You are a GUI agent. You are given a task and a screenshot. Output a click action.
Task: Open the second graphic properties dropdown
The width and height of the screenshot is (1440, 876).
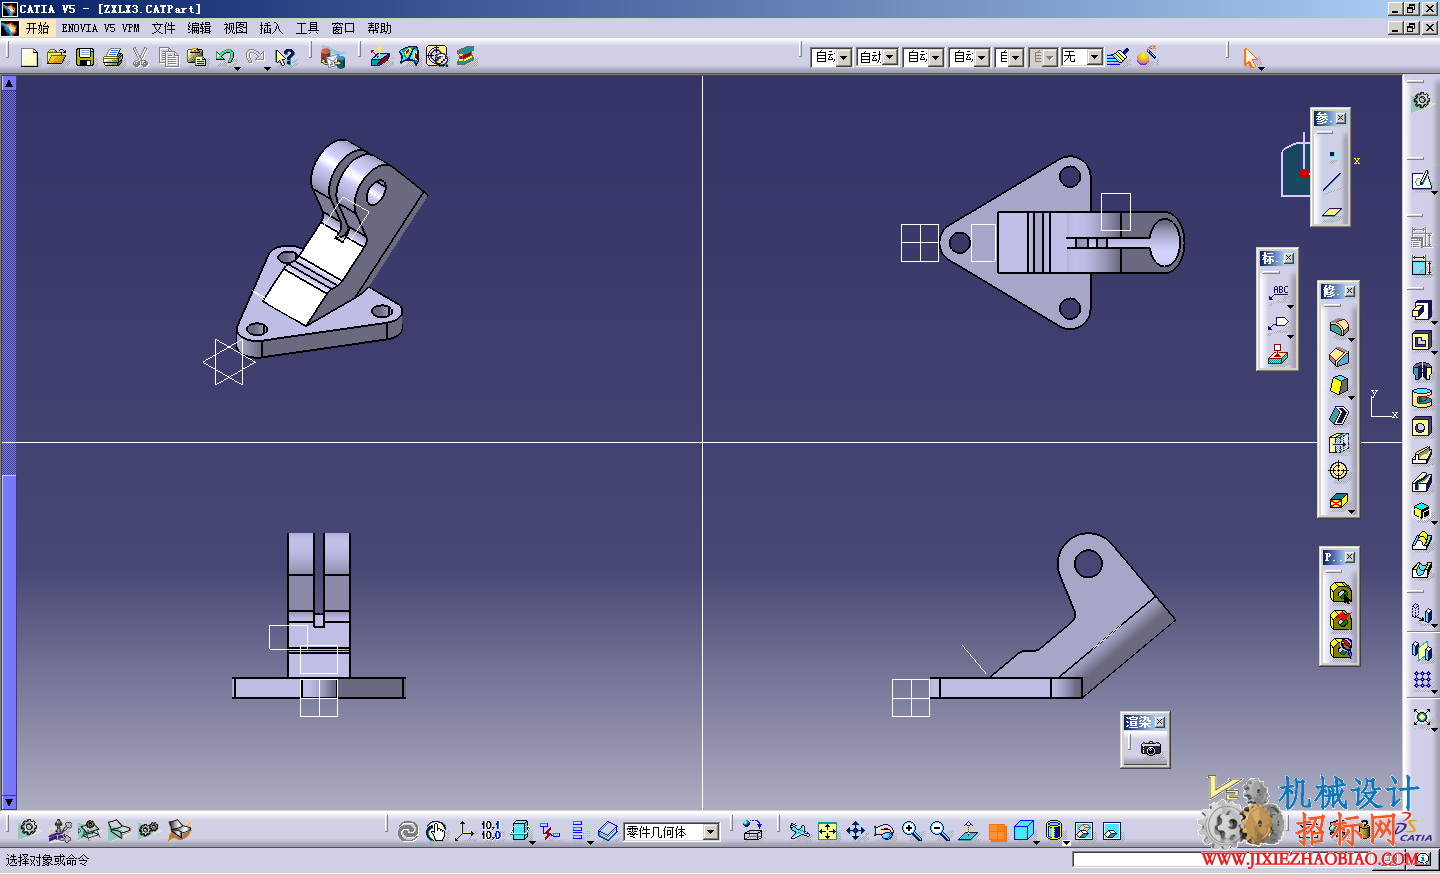(x=890, y=57)
